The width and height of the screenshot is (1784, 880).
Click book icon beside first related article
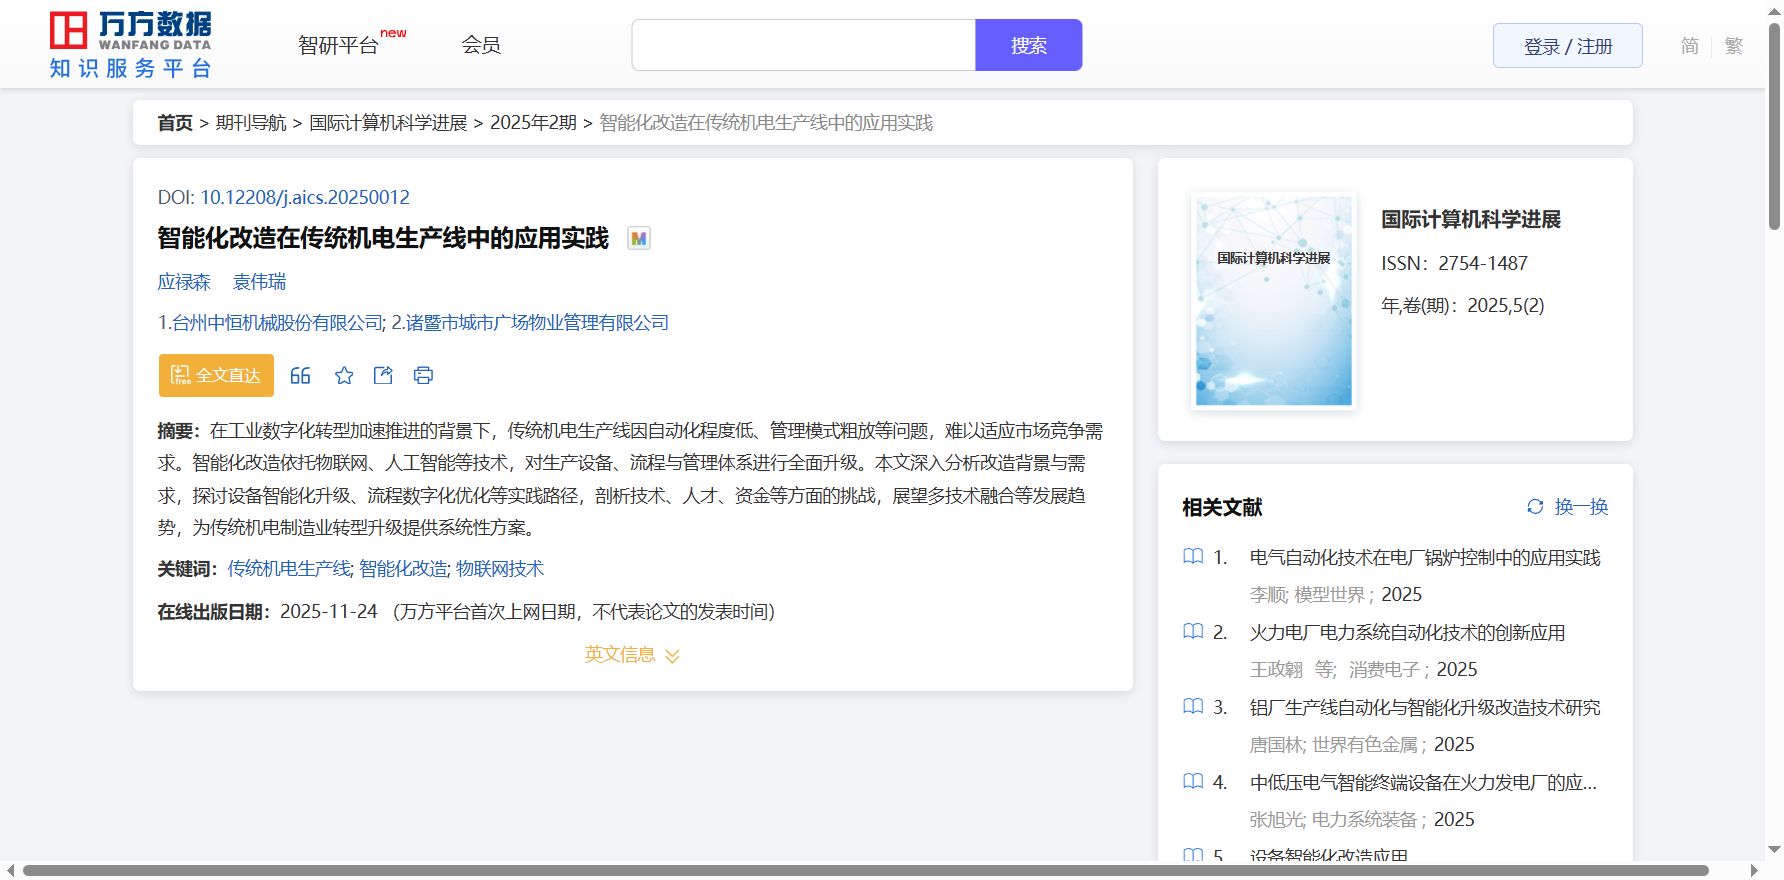coord(1193,557)
